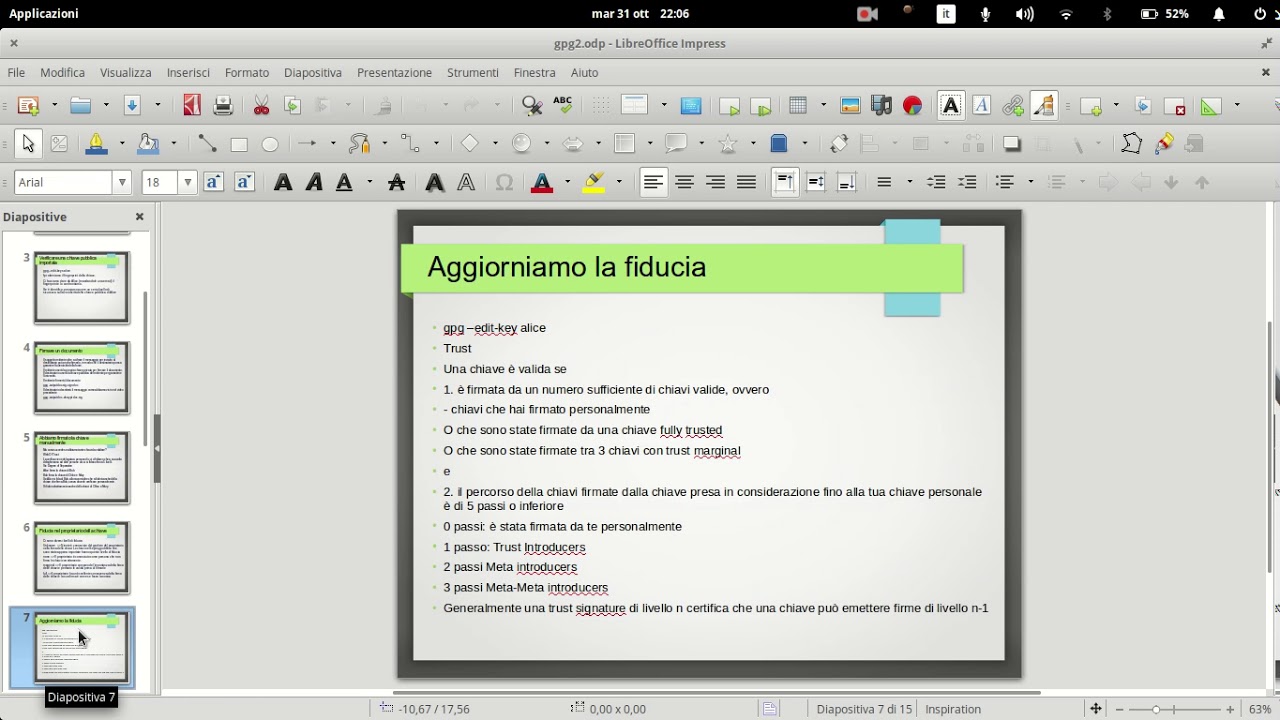The image size is (1280, 720).
Task: Cut selection with the scissors icon
Action: coord(262,105)
